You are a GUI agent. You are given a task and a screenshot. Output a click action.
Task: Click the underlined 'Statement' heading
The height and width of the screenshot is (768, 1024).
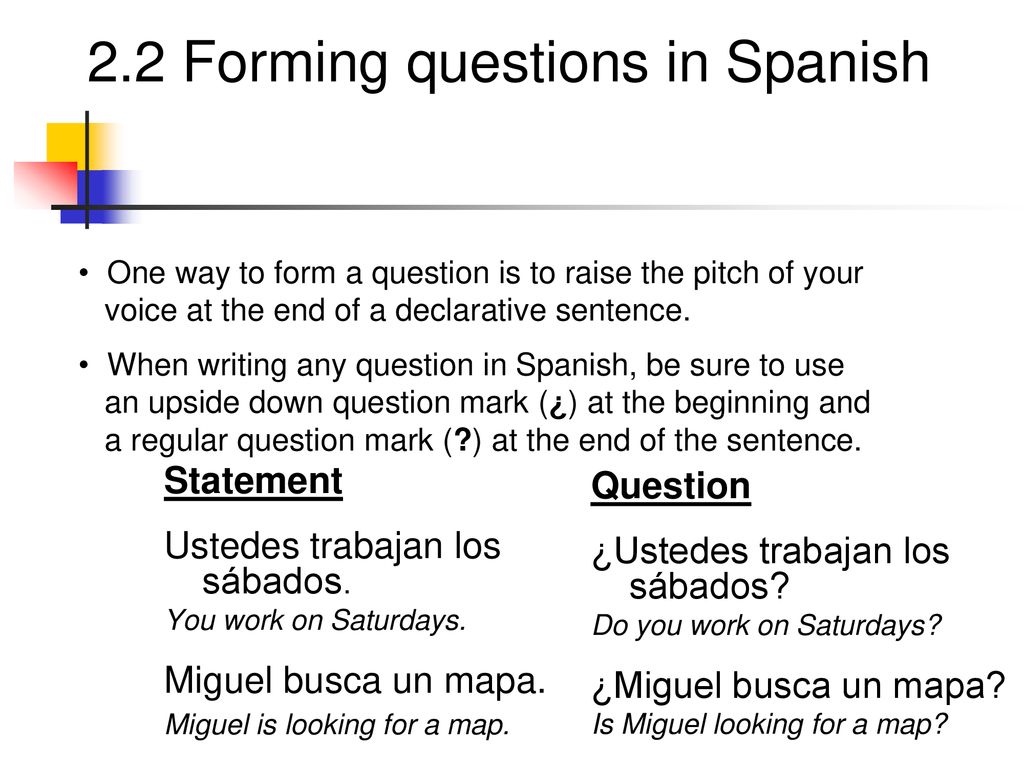click(x=253, y=482)
